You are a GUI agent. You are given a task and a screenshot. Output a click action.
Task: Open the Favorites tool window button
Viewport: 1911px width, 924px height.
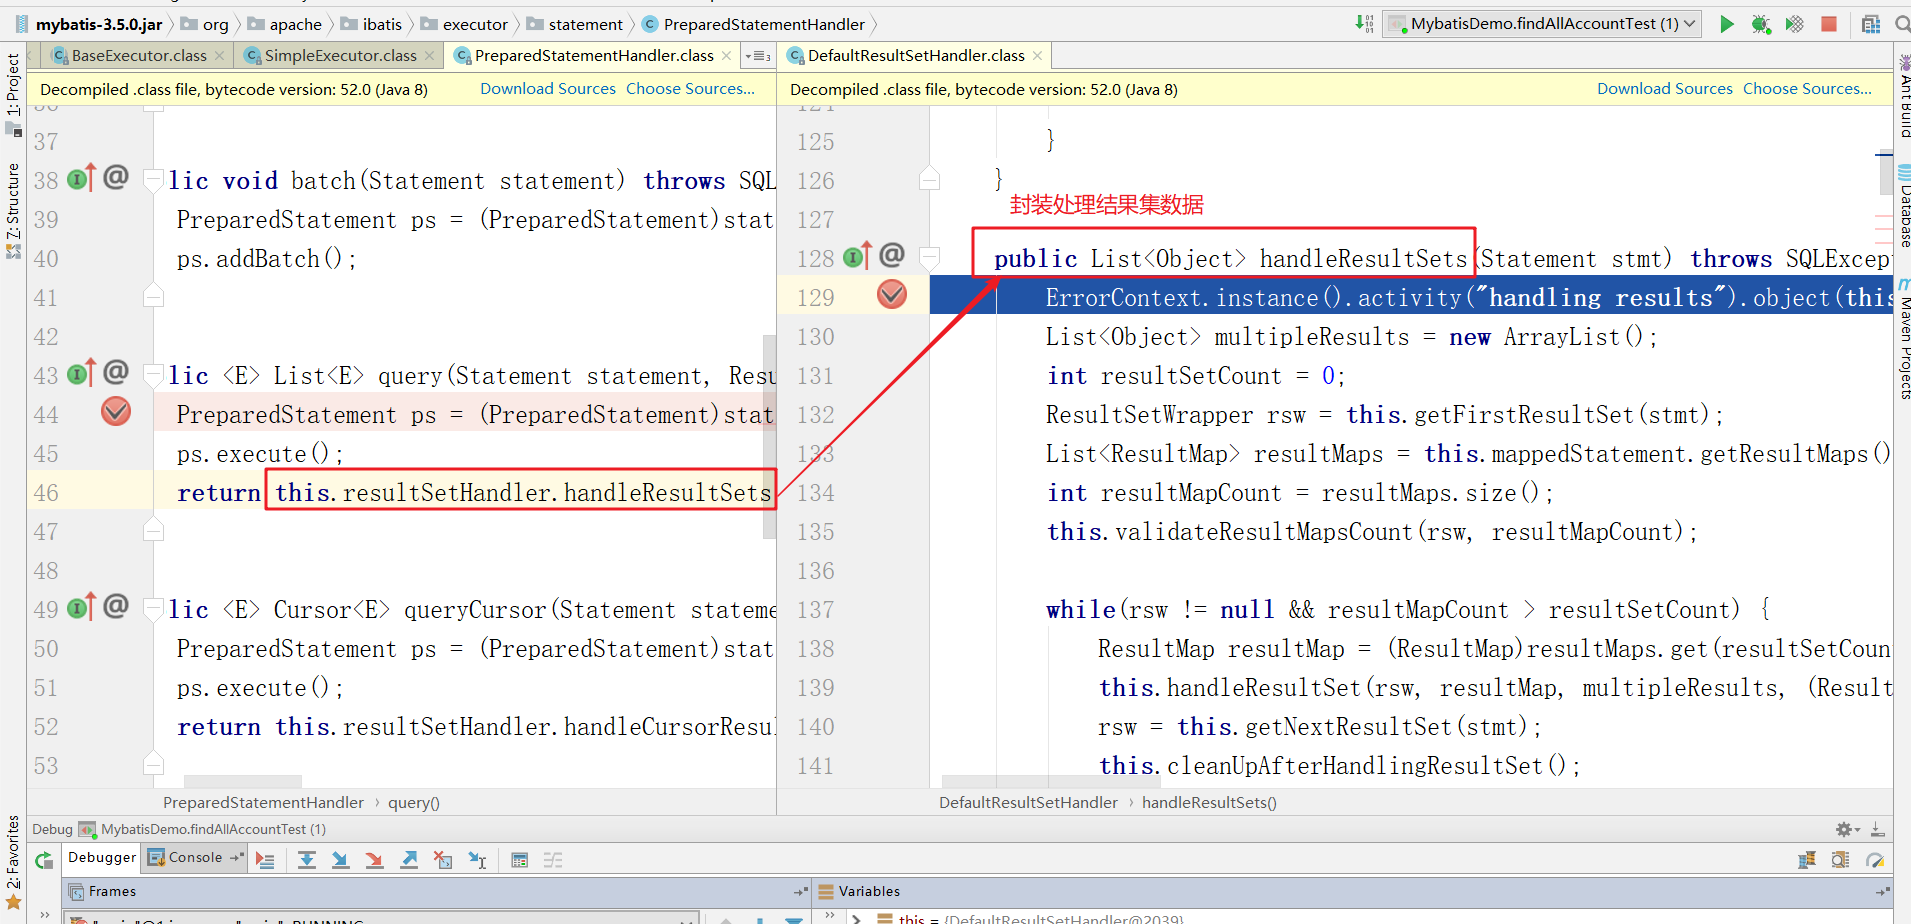(x=13, y=860)
